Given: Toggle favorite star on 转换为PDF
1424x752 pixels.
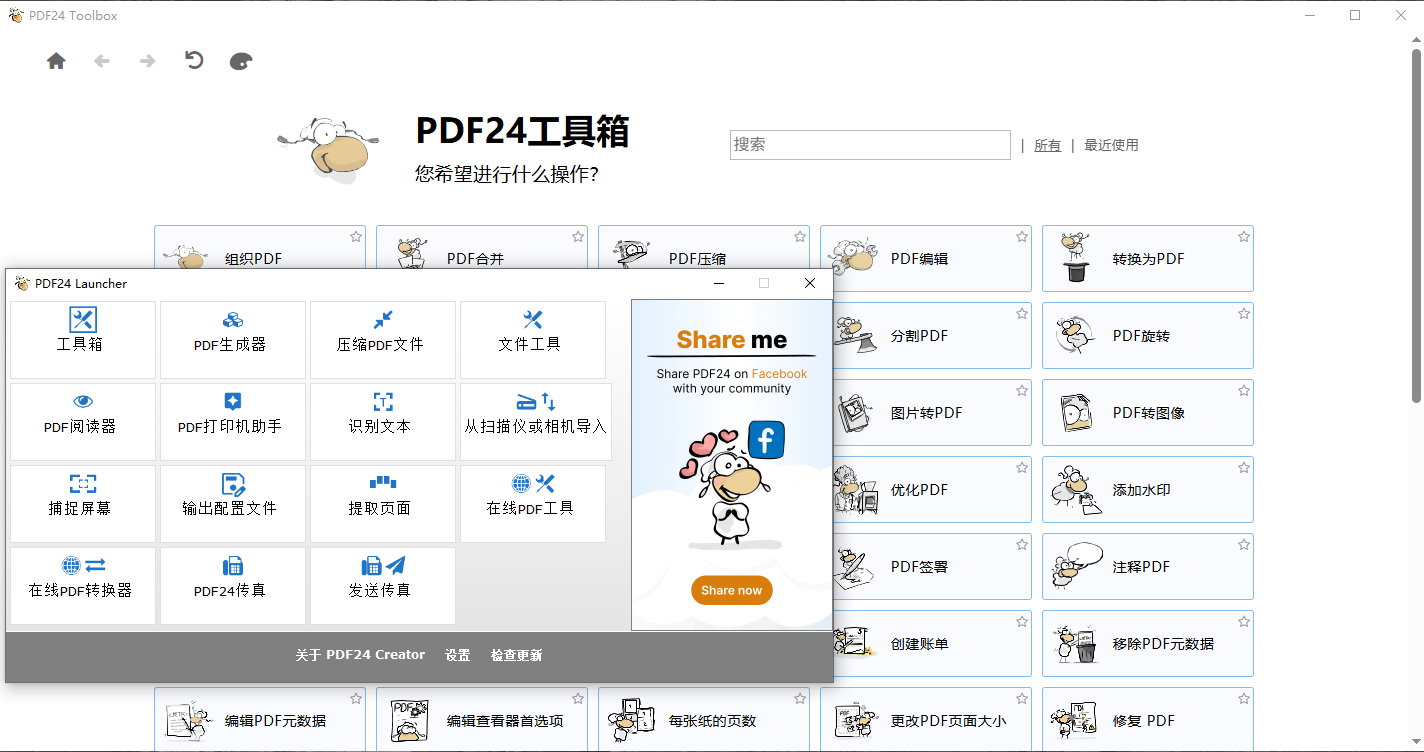Looking at the screenshot, I should point(1244,237).
